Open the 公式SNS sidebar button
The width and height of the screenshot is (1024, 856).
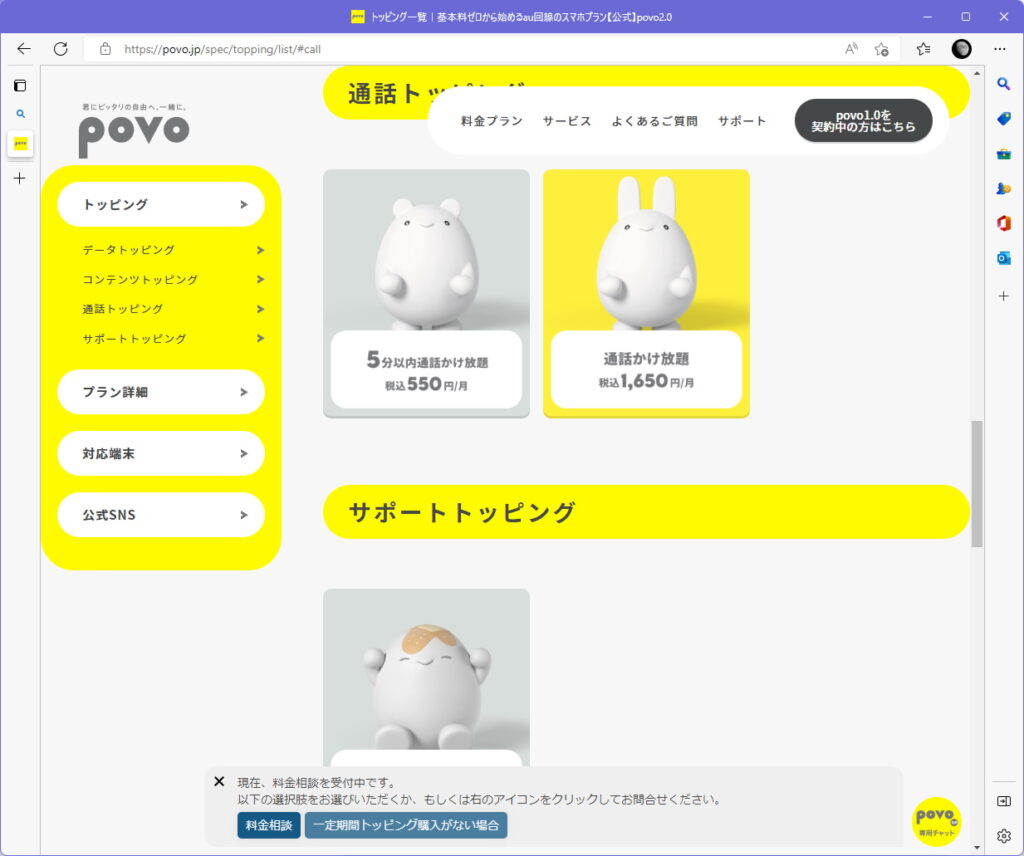click(x=161, y=515)
